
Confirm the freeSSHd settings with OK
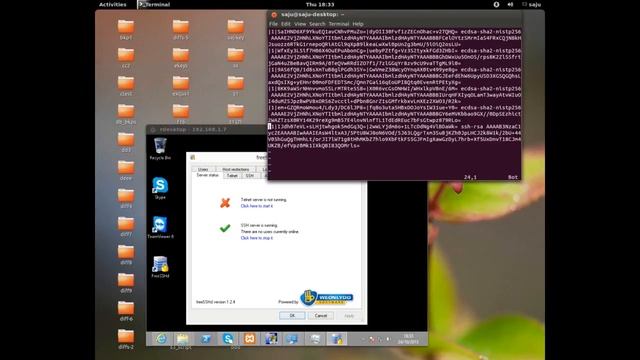[x=292, y=316]
